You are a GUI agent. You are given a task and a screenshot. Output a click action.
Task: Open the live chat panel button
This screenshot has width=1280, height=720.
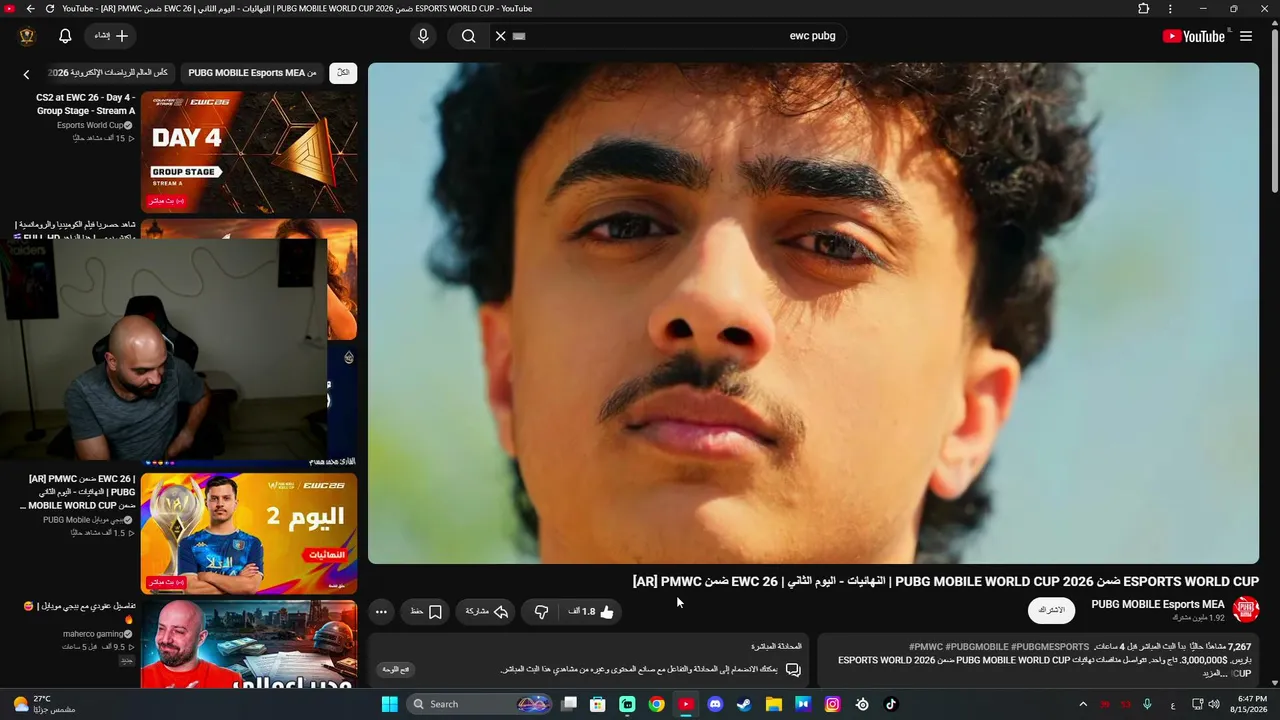tap(397, 669)
